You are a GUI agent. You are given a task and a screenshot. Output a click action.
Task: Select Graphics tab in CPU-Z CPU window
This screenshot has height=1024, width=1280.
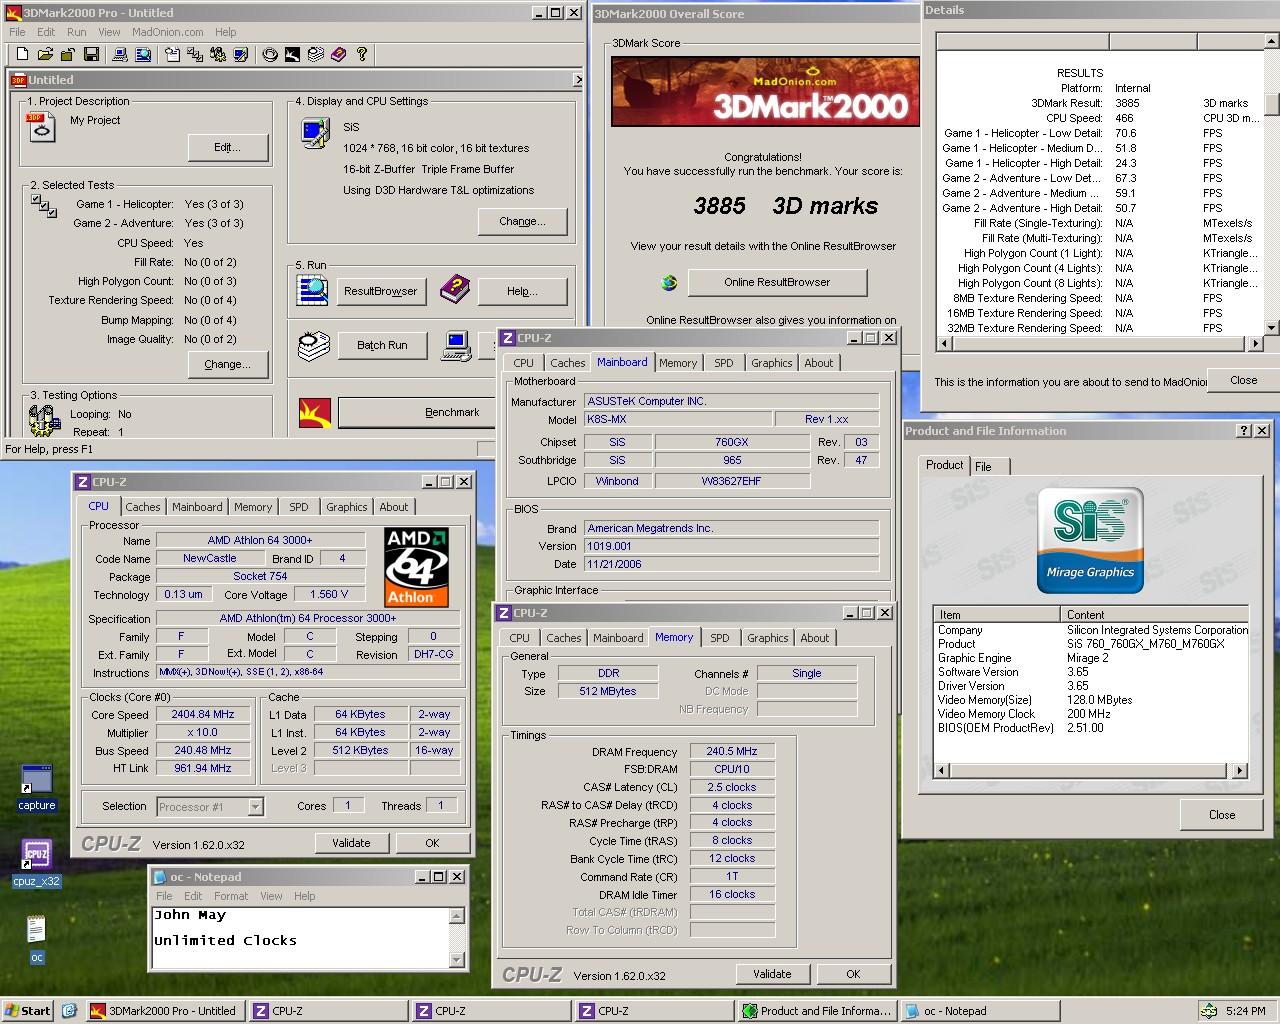tap(347, 507)
